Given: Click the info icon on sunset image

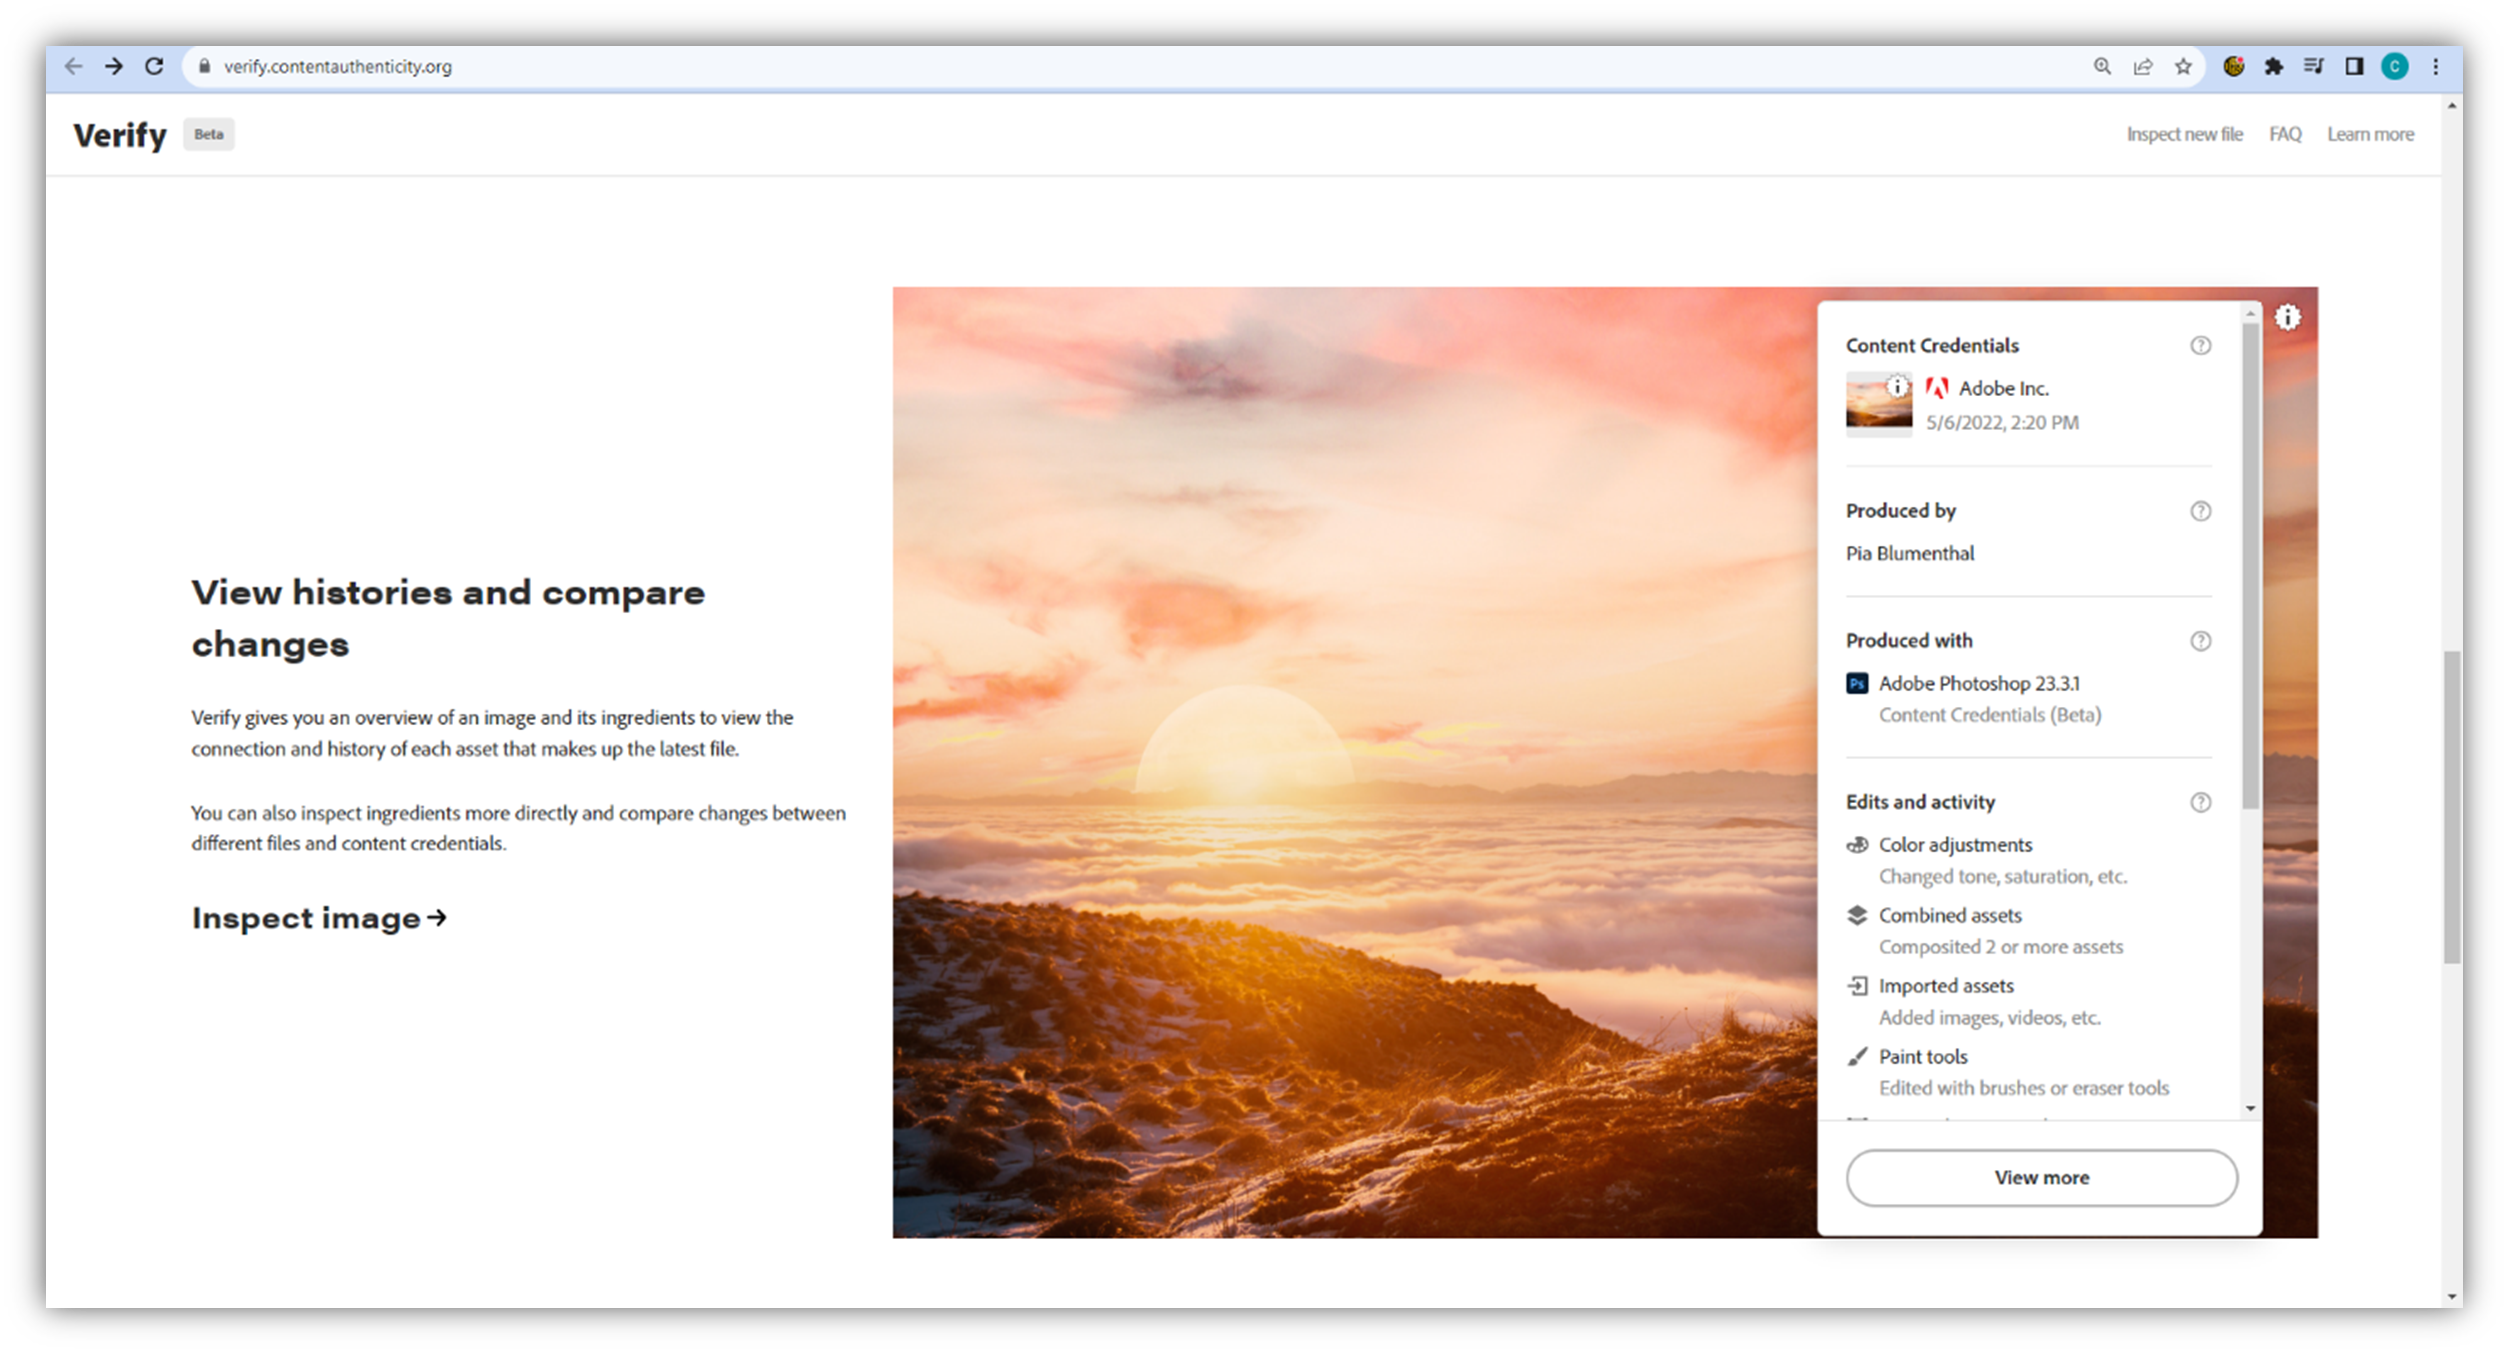Looking at the screenshot, I should pyautogui.click(x=2287, y=317).
